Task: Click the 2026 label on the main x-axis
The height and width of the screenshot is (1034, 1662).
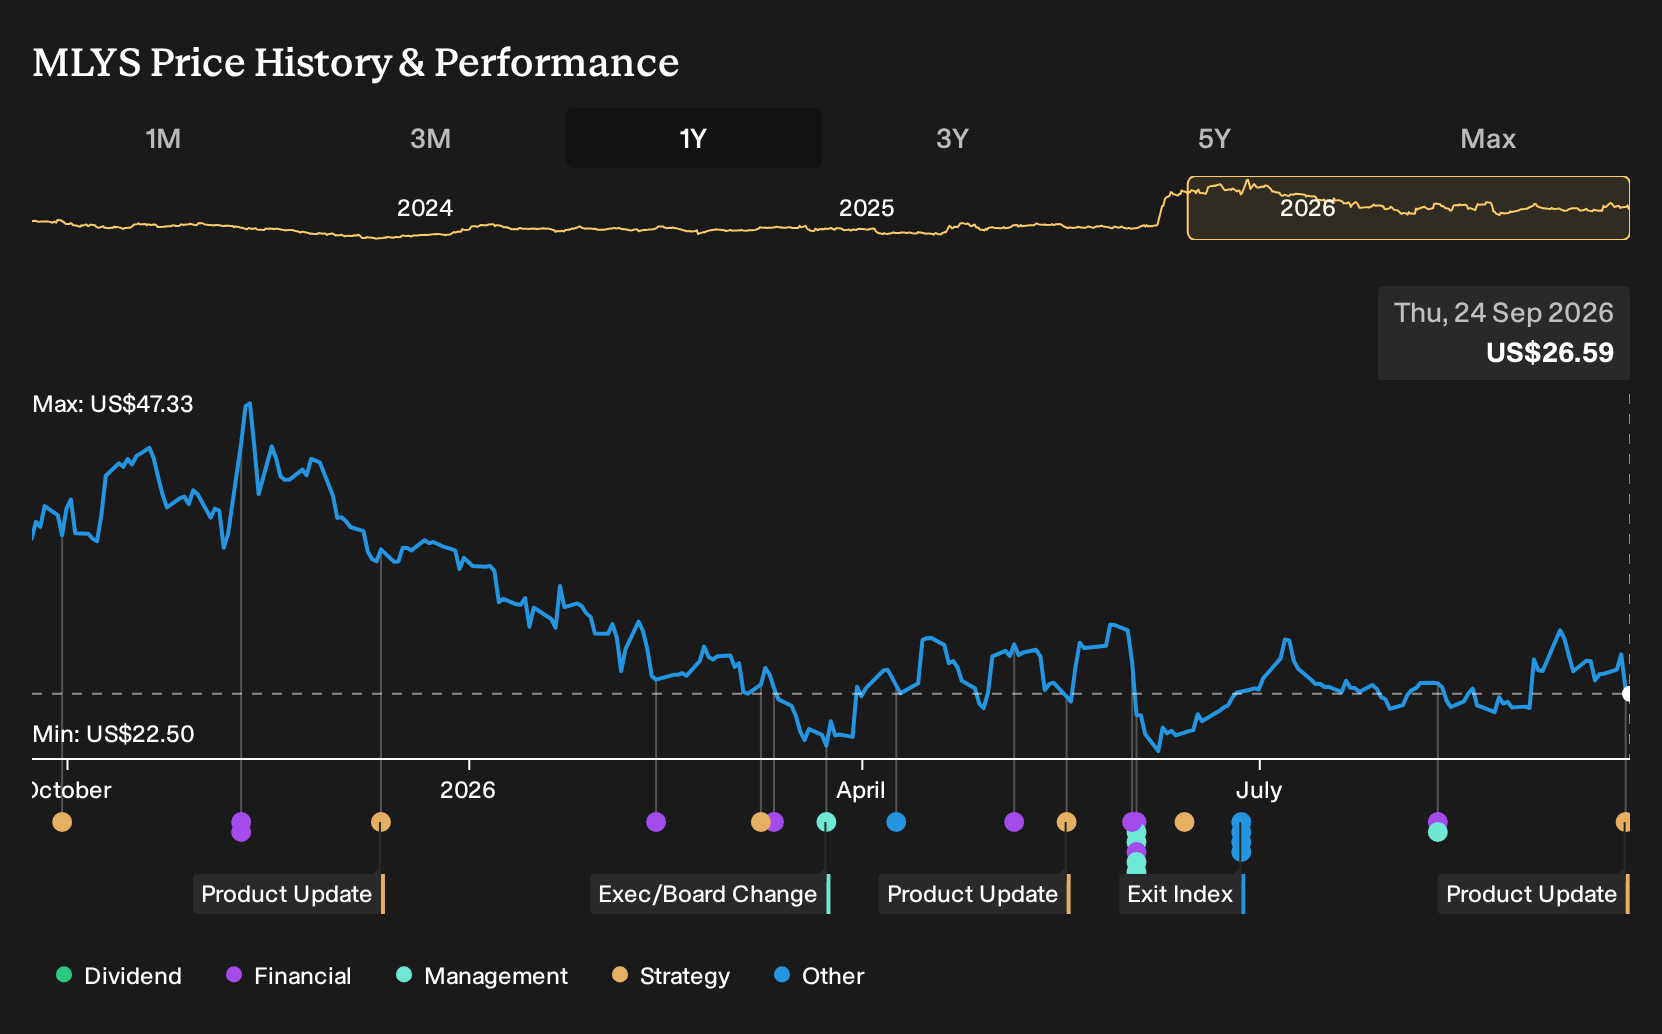Action: tap(468, 790)
